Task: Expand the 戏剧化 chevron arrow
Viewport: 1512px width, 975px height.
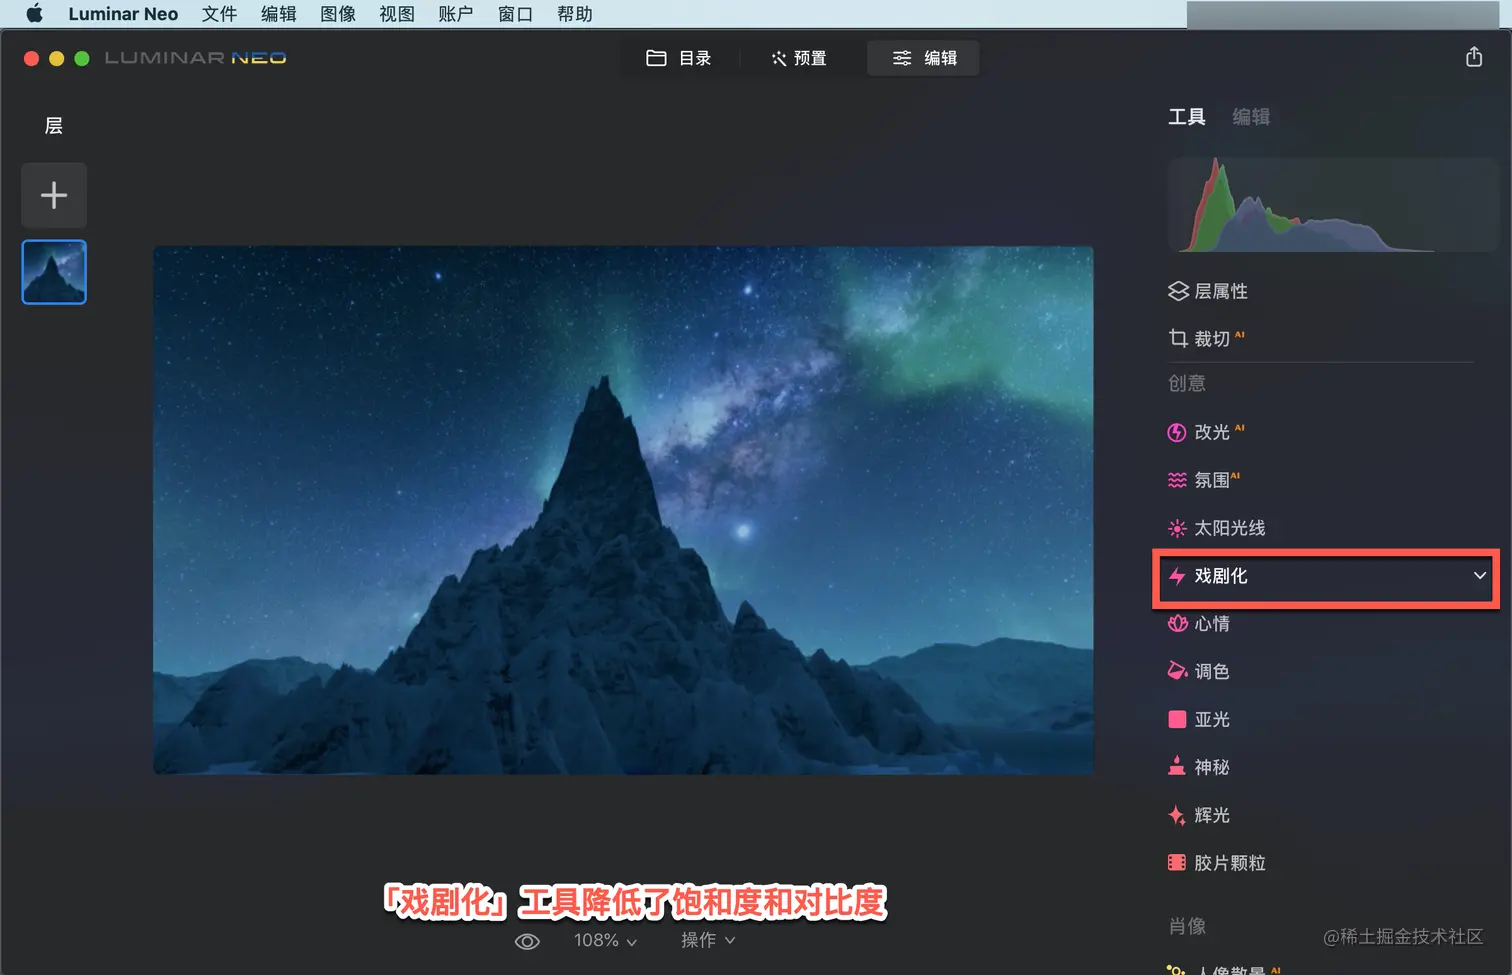Action: (1480, 576)
